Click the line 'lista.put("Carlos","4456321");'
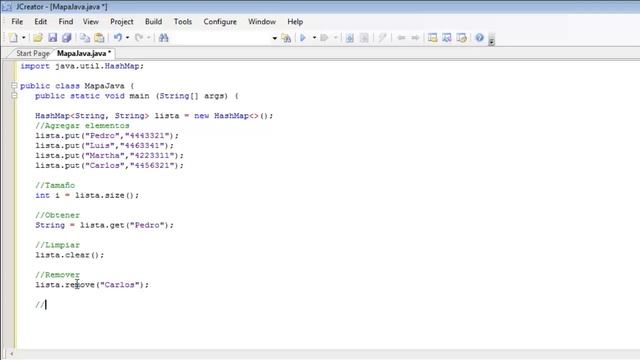This screenshot has height=360, width=640. tap(109, 165)
